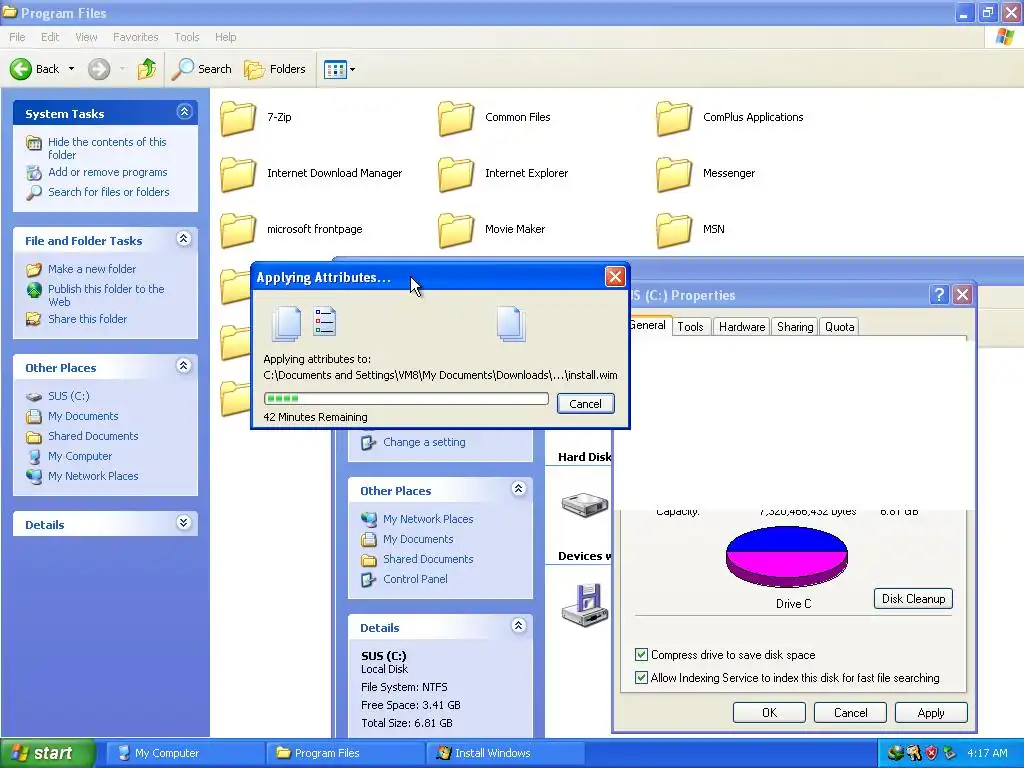Uncheck Compress drive to save disk space
The height and width of the screenshot is (768, 1024).
pyautogui.click(x=641, y=654)
